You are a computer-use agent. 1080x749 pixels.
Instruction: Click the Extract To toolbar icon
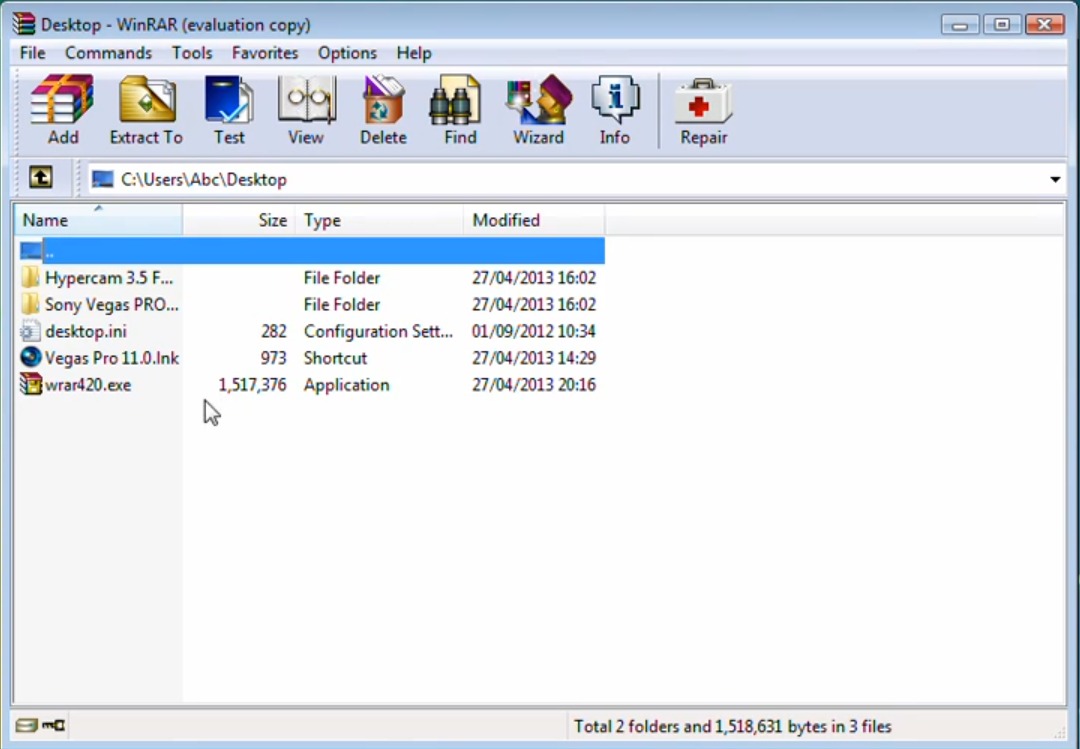(146, 109)
